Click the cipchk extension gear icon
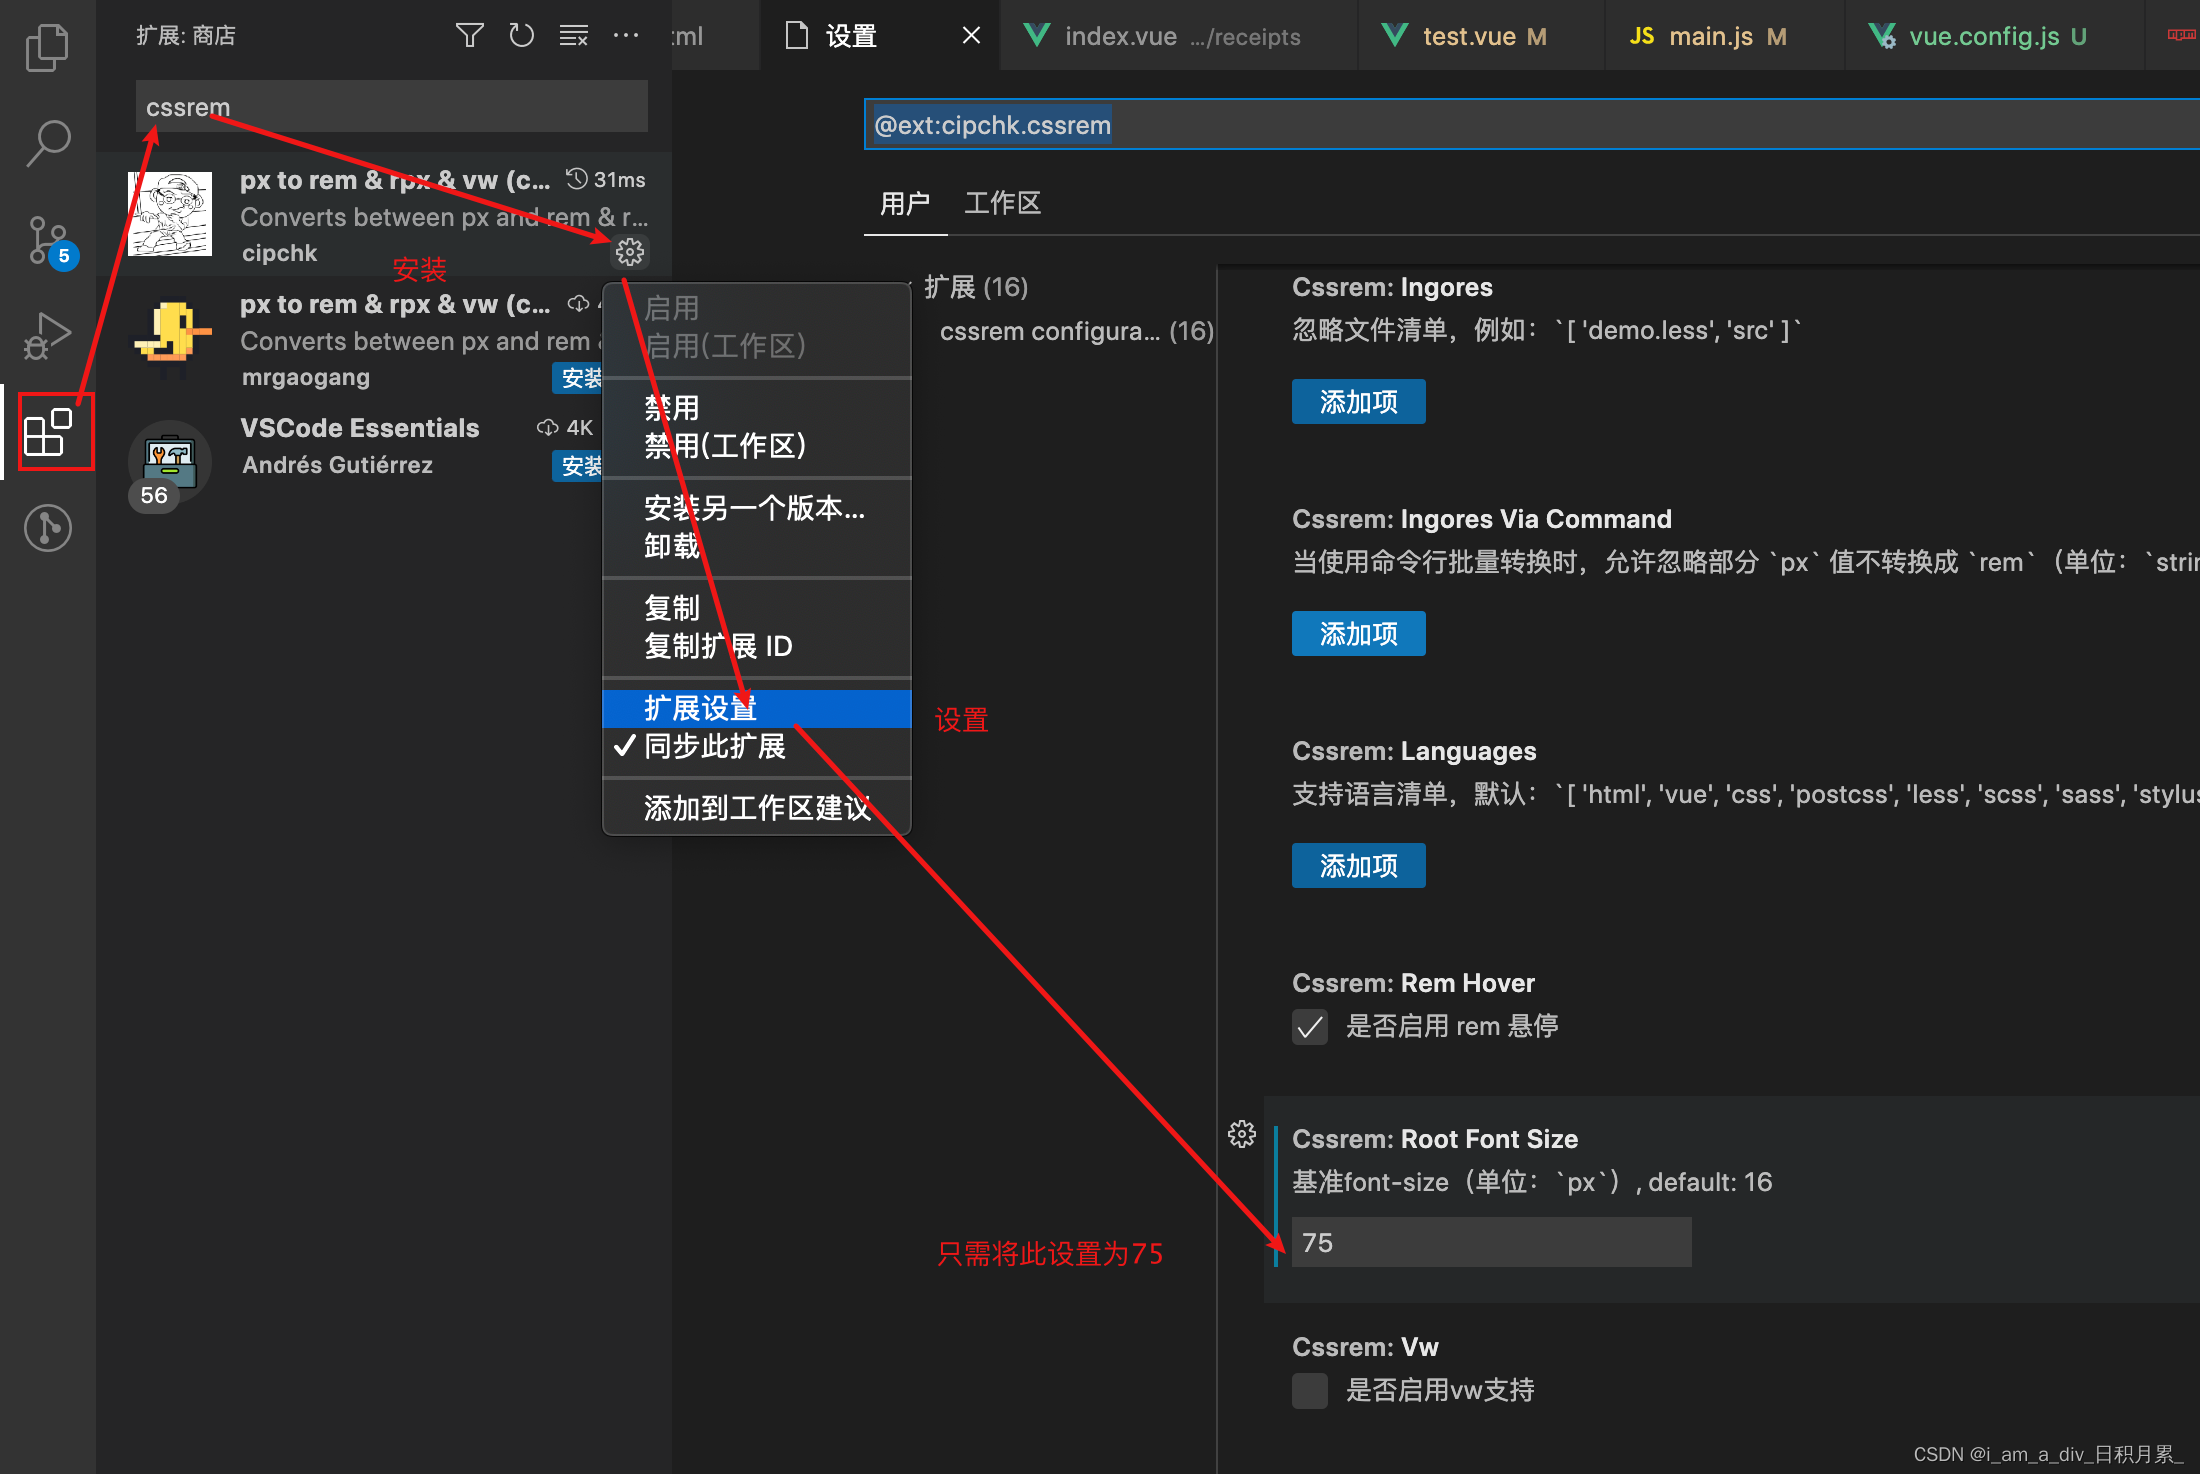 (630, 252)
